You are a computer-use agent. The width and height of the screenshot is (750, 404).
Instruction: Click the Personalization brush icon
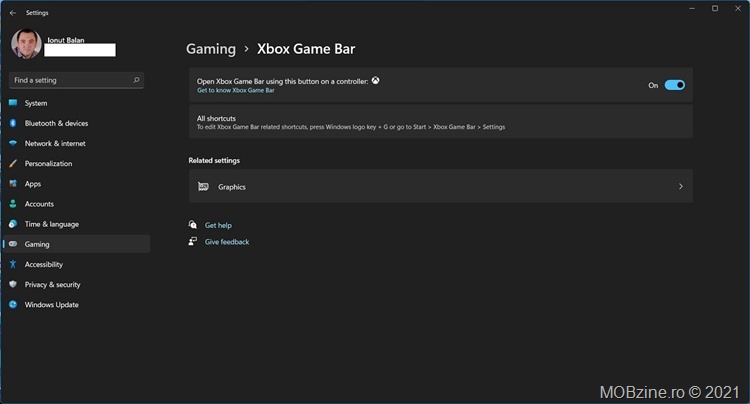(x=13, y=164)
